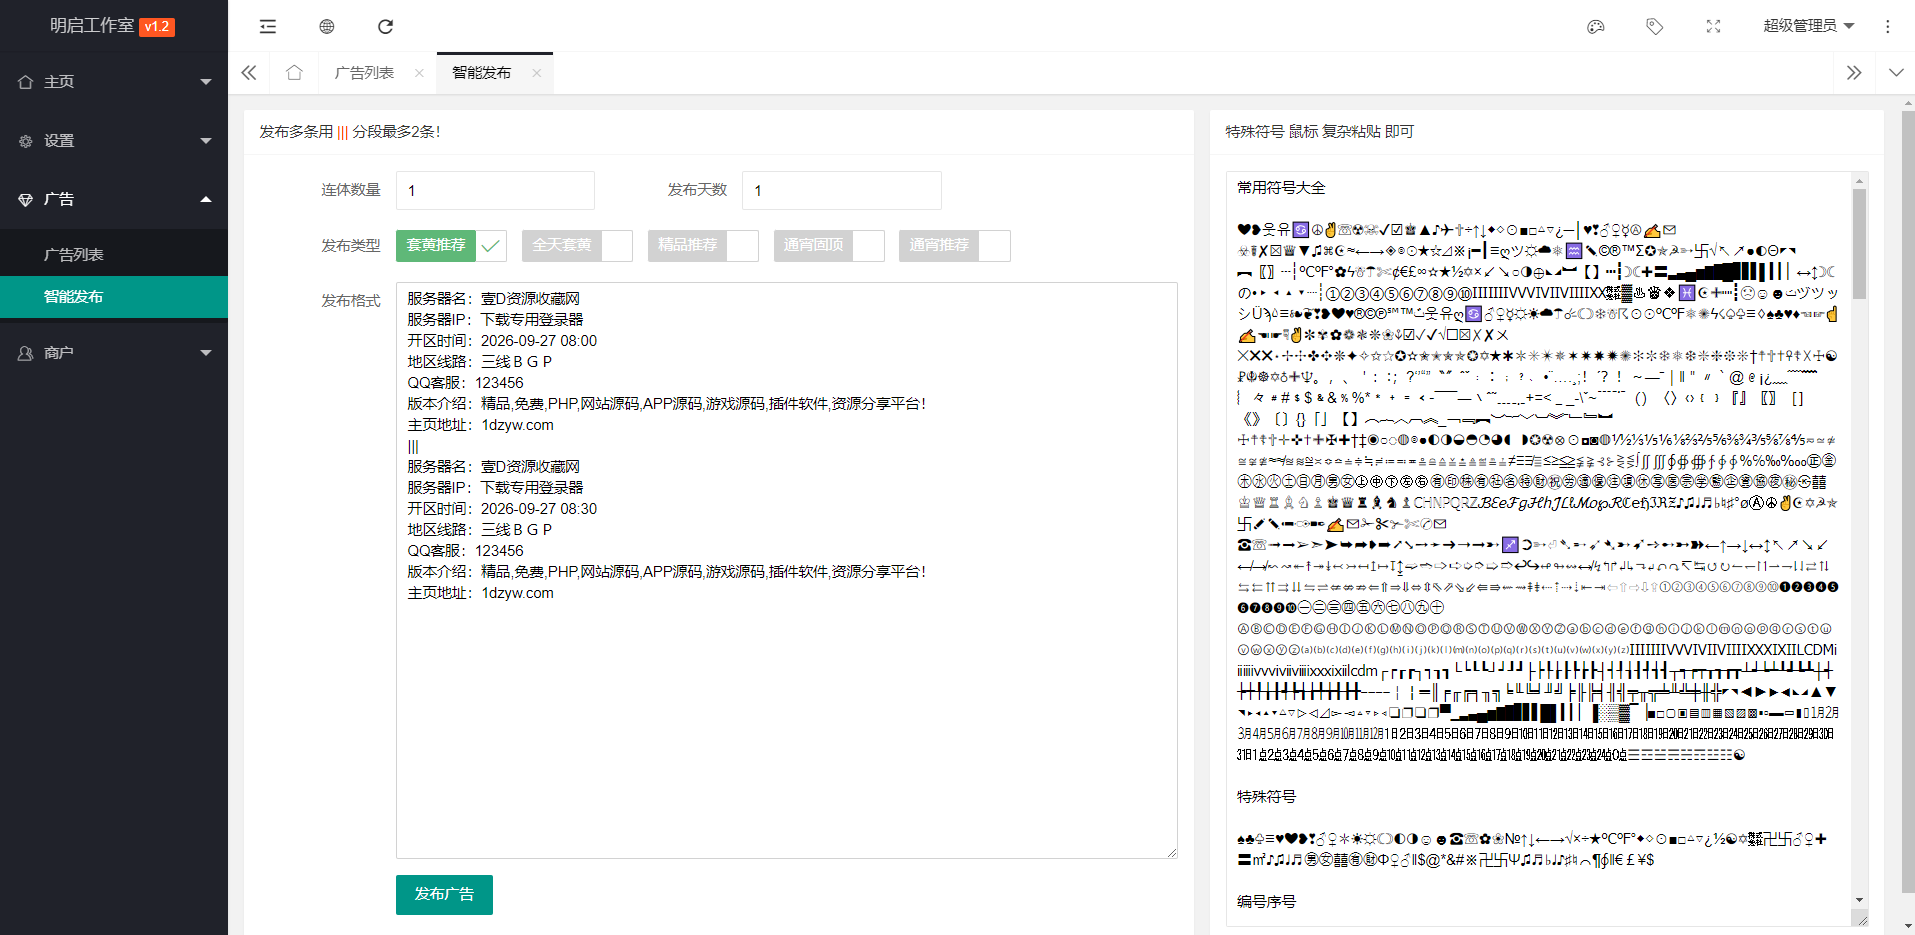The image size is (1915, 935).
Task: Toggle the sidebar collapse icon
Action: coord(267,26)
